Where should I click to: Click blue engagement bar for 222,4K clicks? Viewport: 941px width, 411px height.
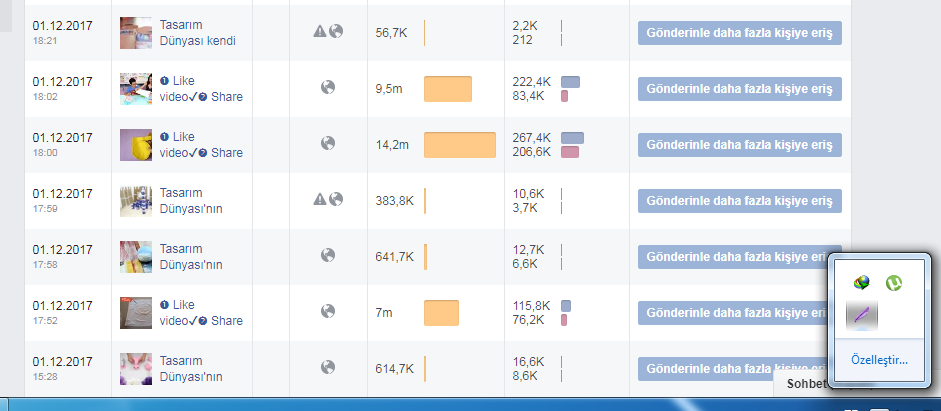coord(570,82)
